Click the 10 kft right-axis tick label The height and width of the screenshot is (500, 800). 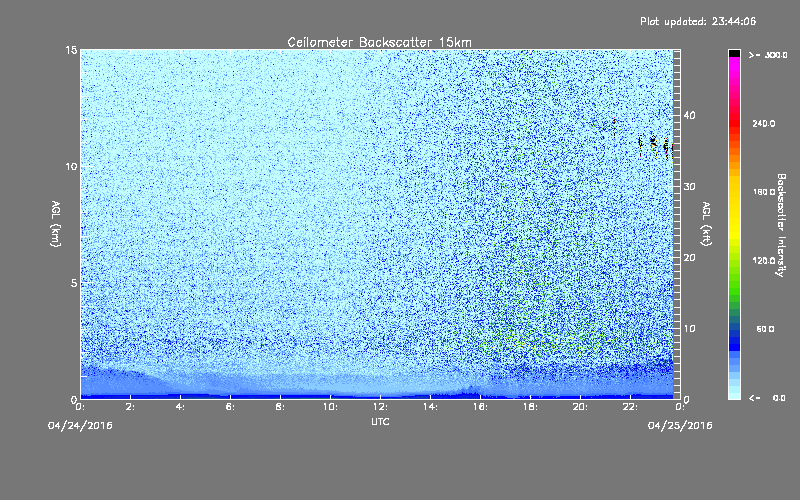pyautogui.click(x=689, y=329)
